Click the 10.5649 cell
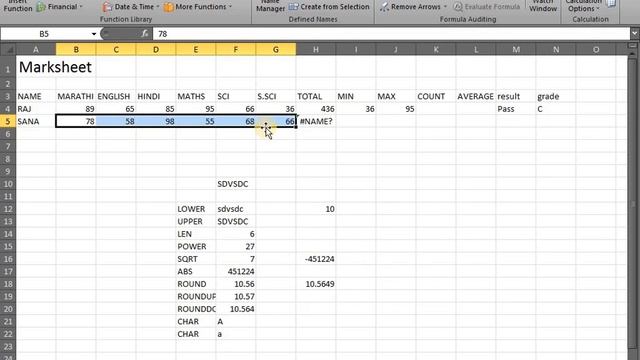Viewport: 640px width, 360px height. [316, 284]
